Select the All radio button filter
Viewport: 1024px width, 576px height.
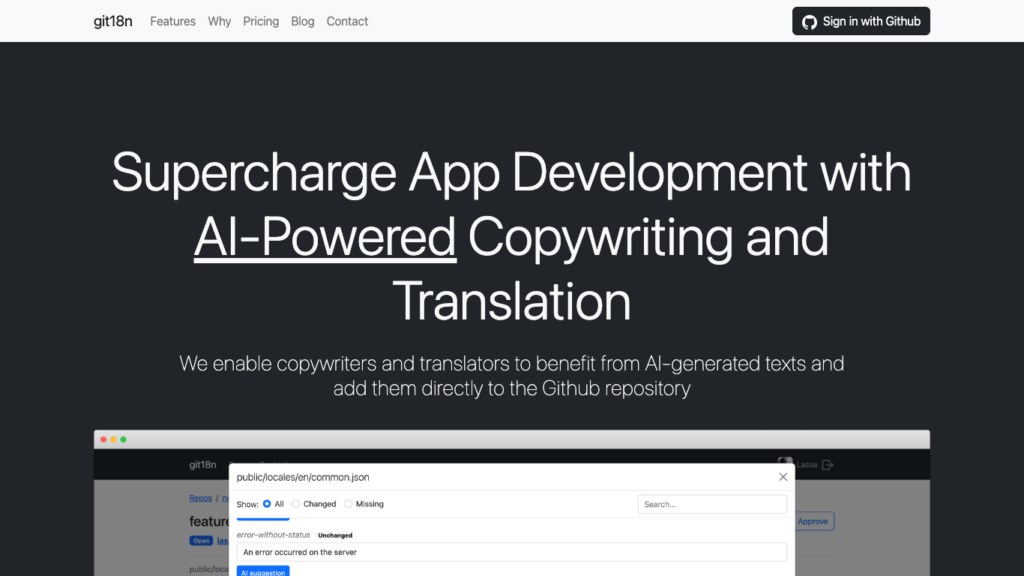tap(267, 504)
